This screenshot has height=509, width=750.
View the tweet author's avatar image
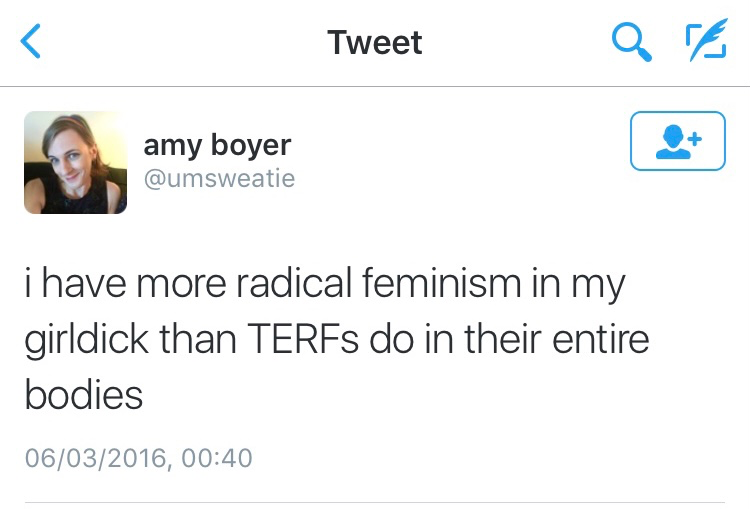76,162
